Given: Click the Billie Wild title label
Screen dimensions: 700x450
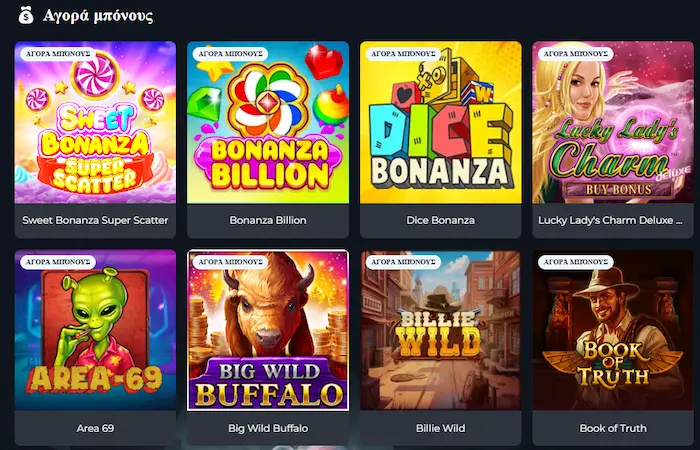Looking at the screenshot, I should coord(441,428).
